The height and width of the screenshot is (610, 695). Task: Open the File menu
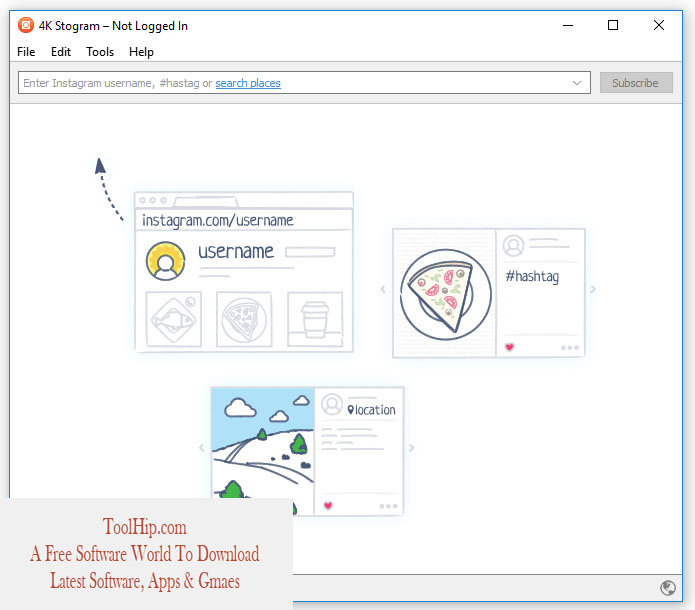[26, 52]
